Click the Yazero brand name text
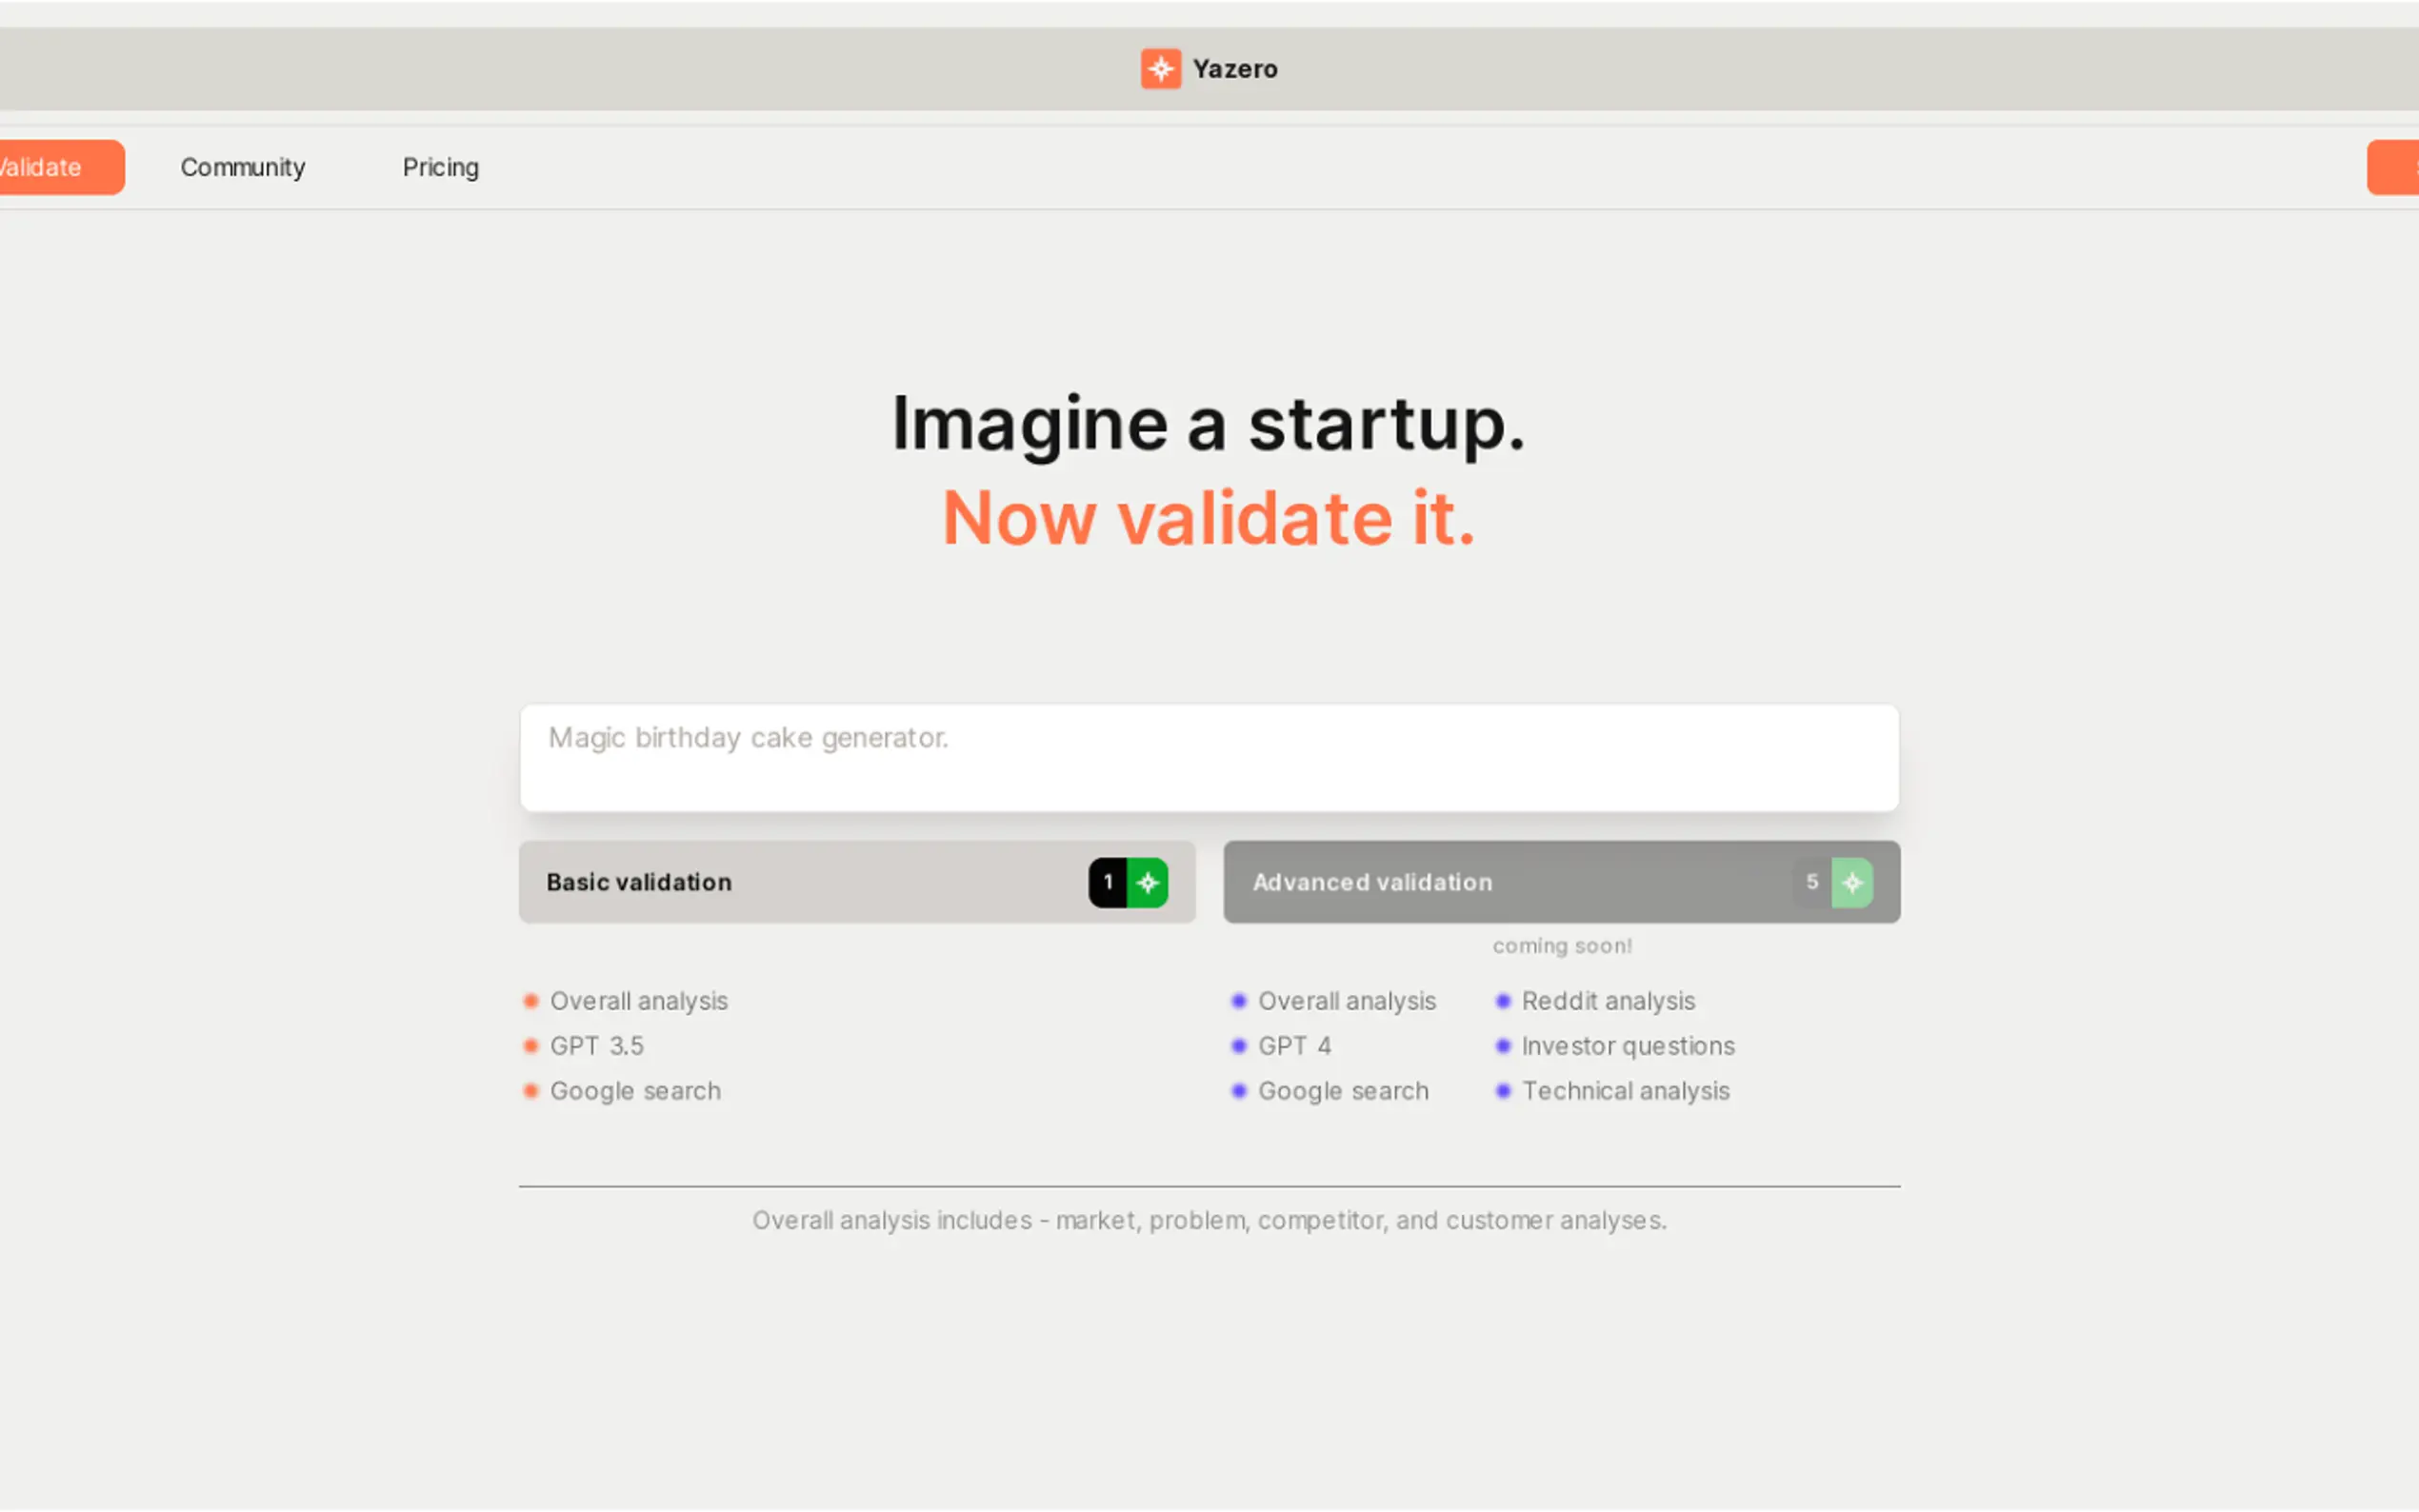Image resolution: width=2419 pixels, height=1512 pixels. (1235, 69)
